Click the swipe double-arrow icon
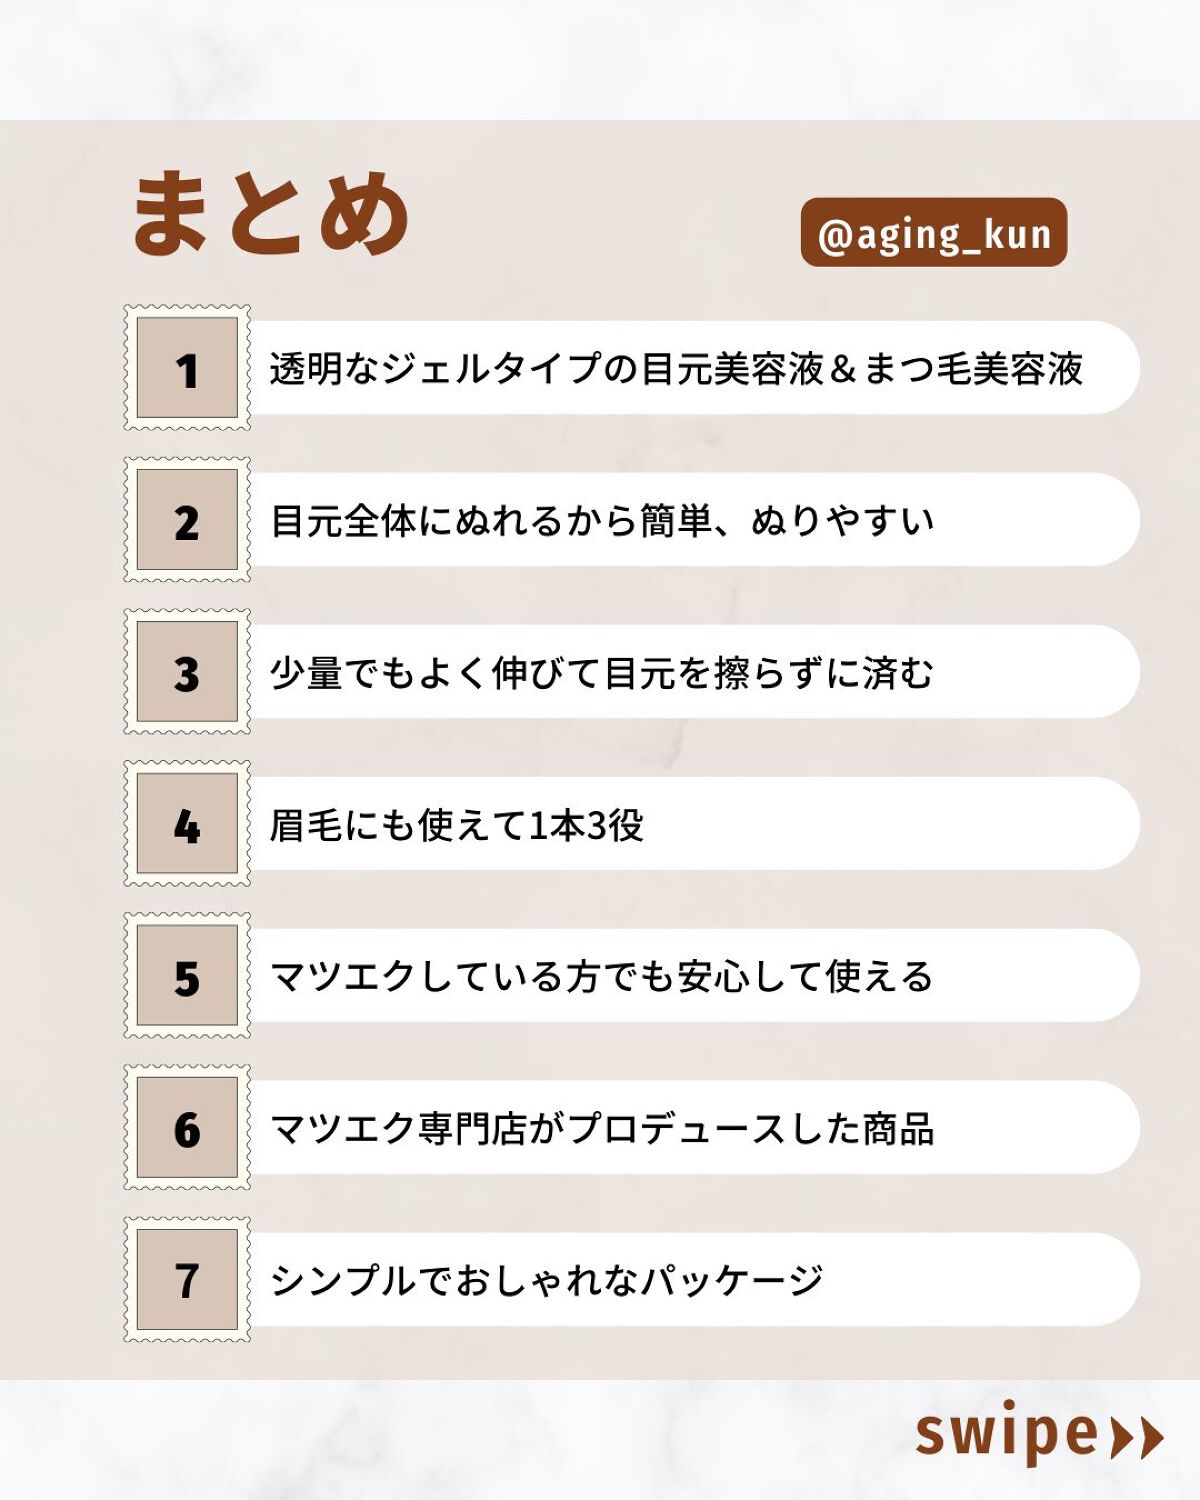1200x1500 pixels. (1138, 1438)
